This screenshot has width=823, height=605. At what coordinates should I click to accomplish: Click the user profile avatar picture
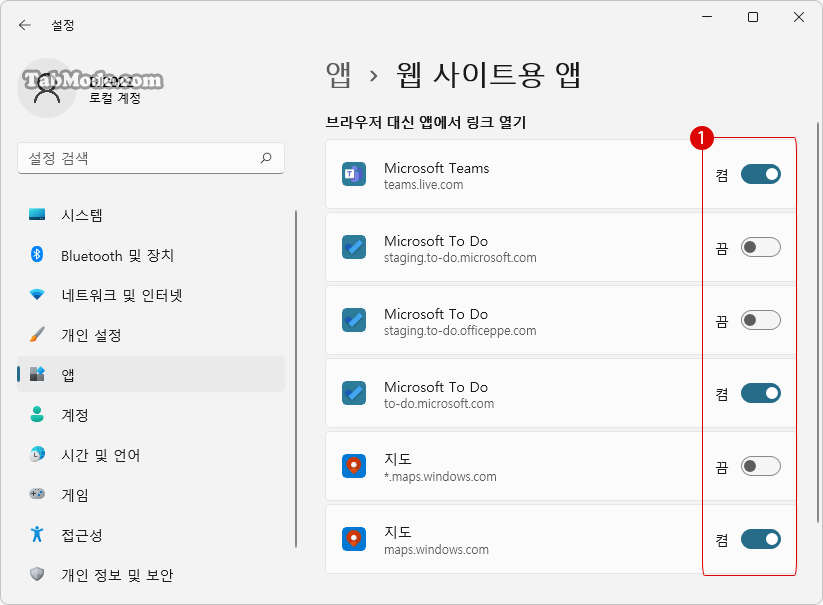click(47, 88)
